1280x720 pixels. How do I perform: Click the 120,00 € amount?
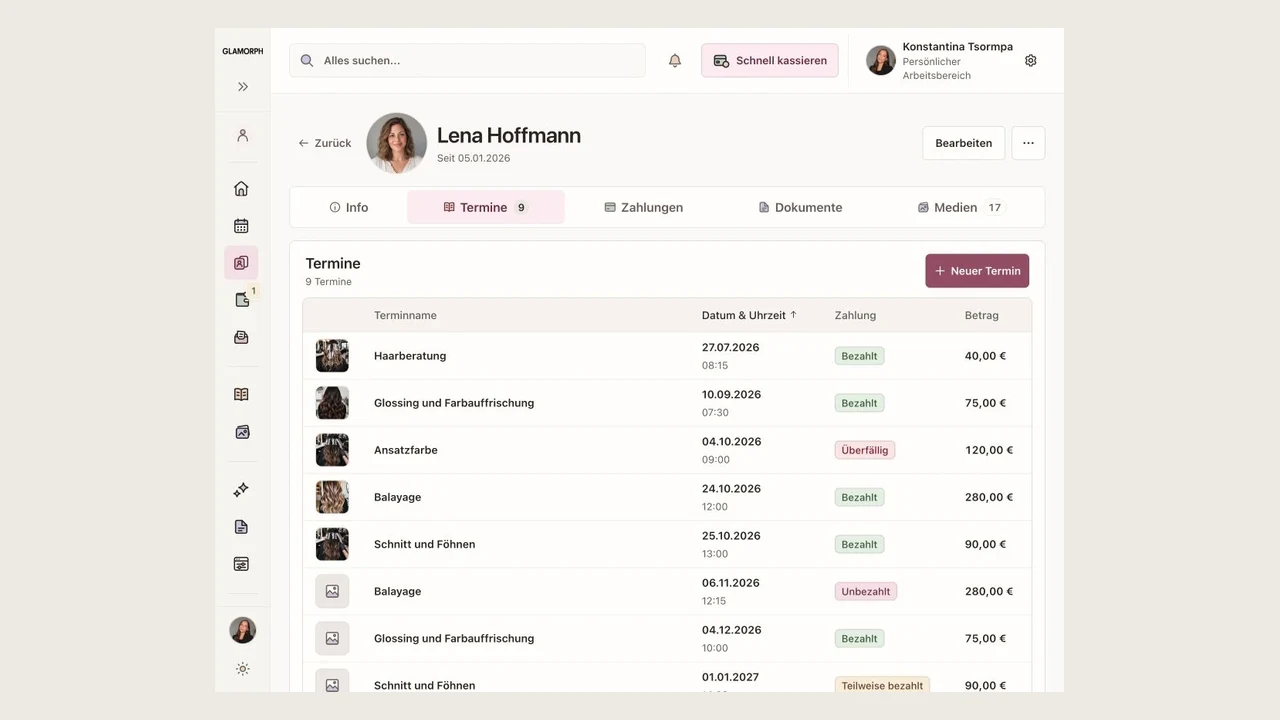[989, 450]
